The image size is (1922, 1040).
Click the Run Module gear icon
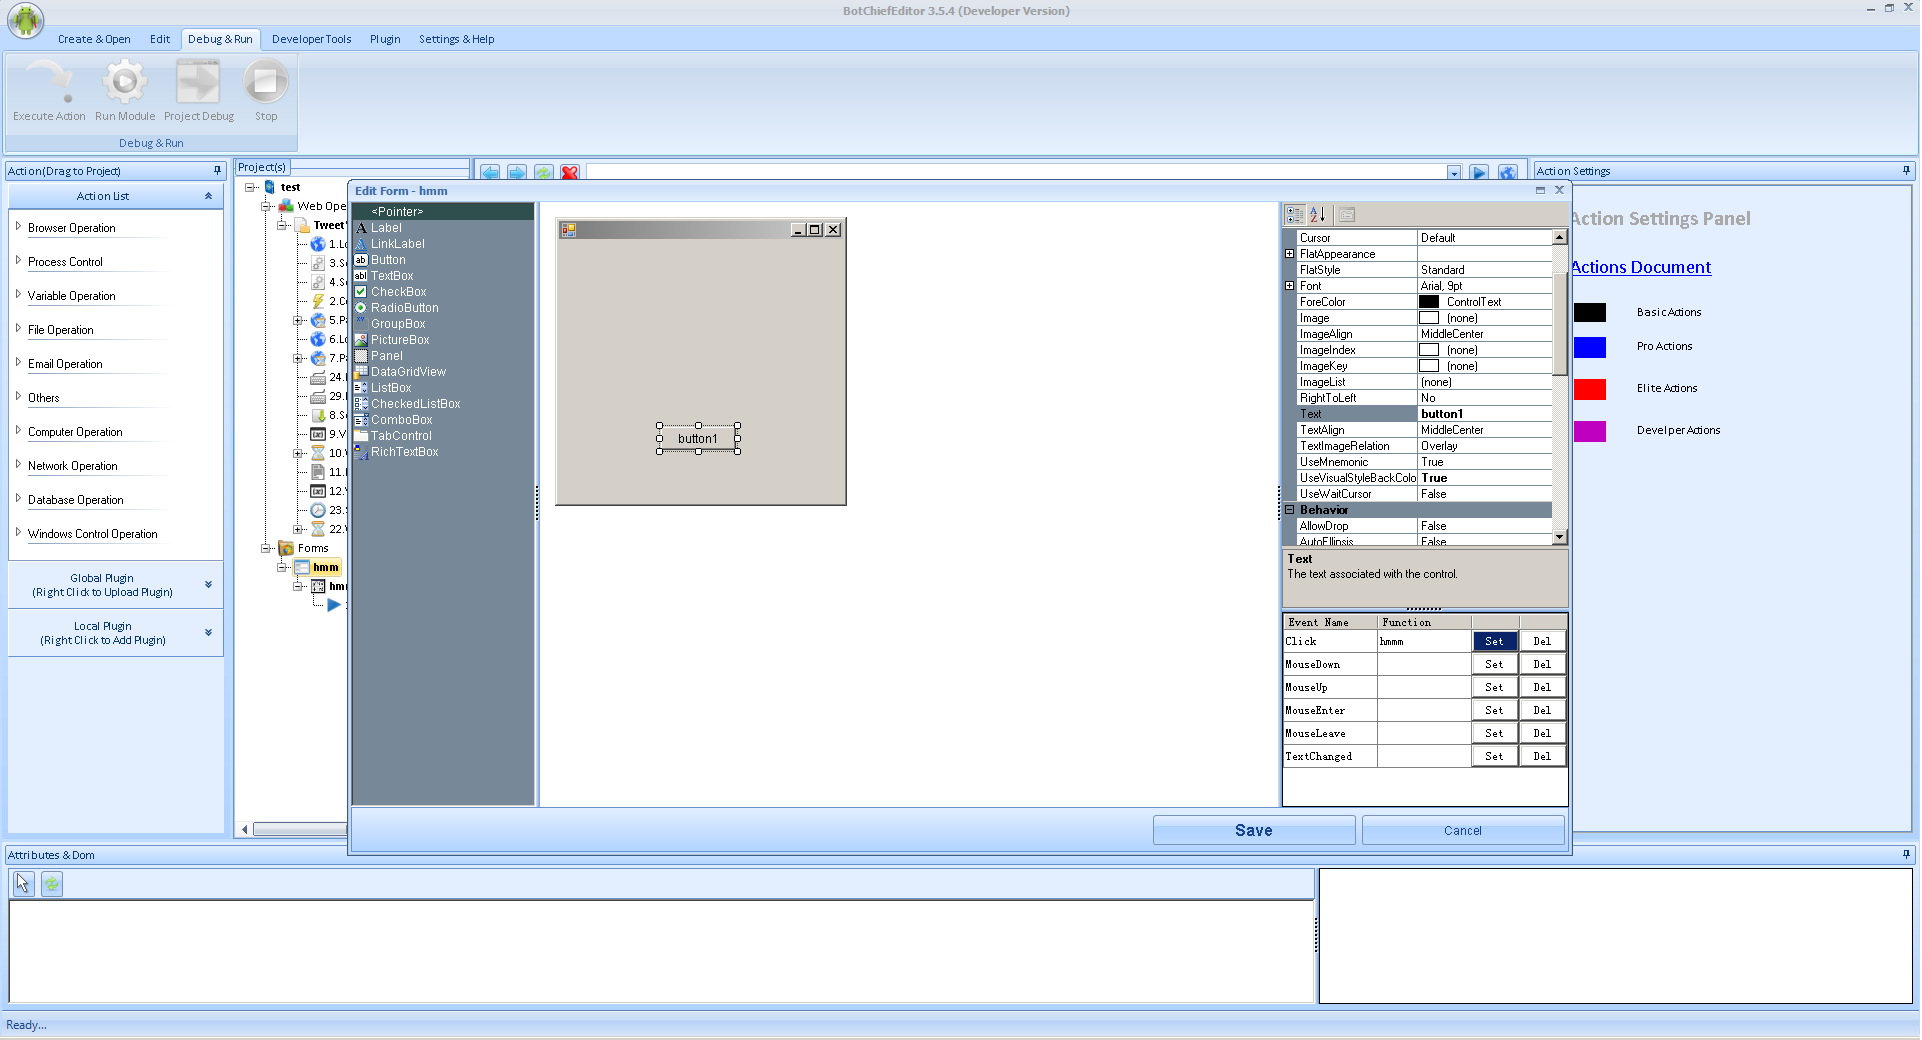point(125,82)
